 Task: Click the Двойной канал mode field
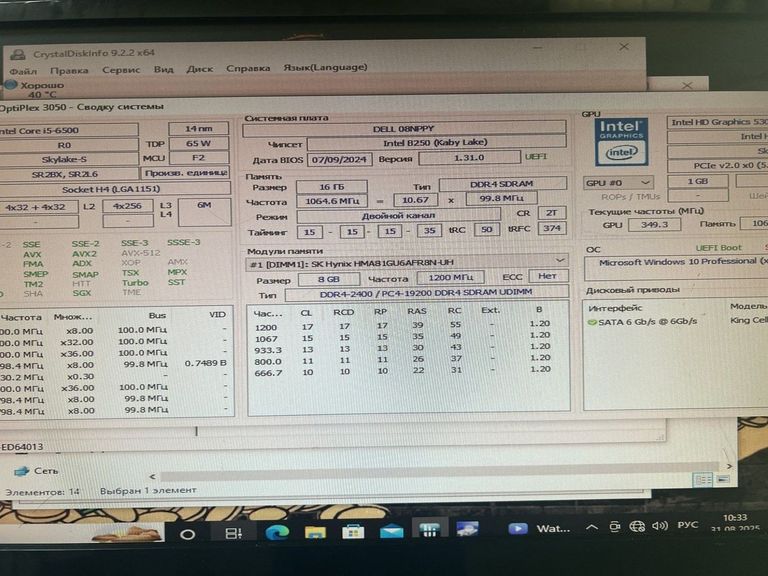[399, 216]
